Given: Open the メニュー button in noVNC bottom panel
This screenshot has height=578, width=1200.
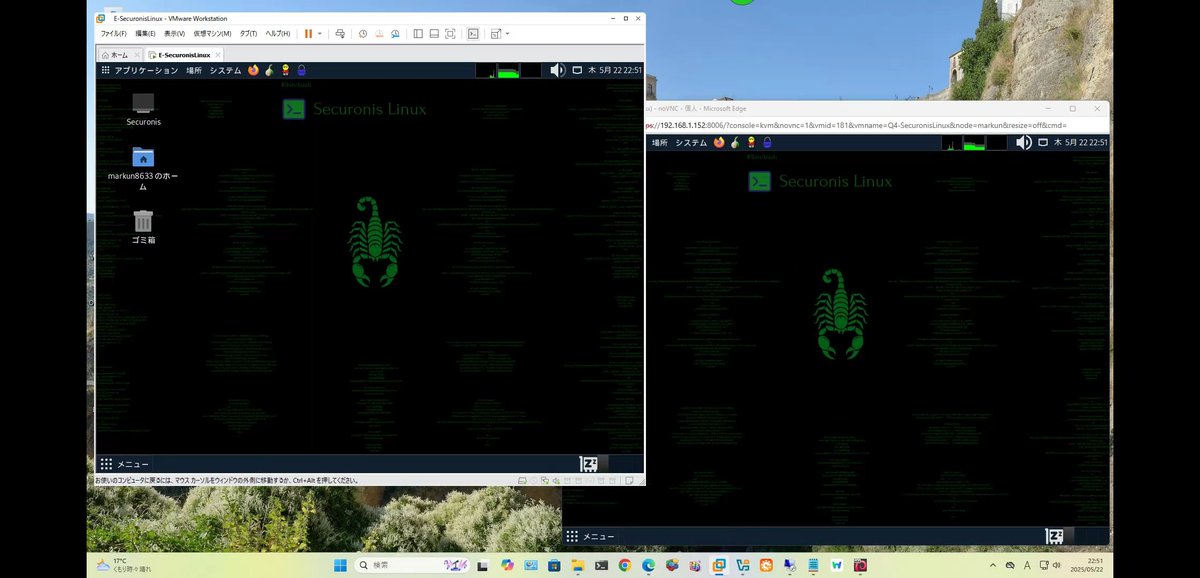Looking at the screenshot, I should click(x=590, y=536).
